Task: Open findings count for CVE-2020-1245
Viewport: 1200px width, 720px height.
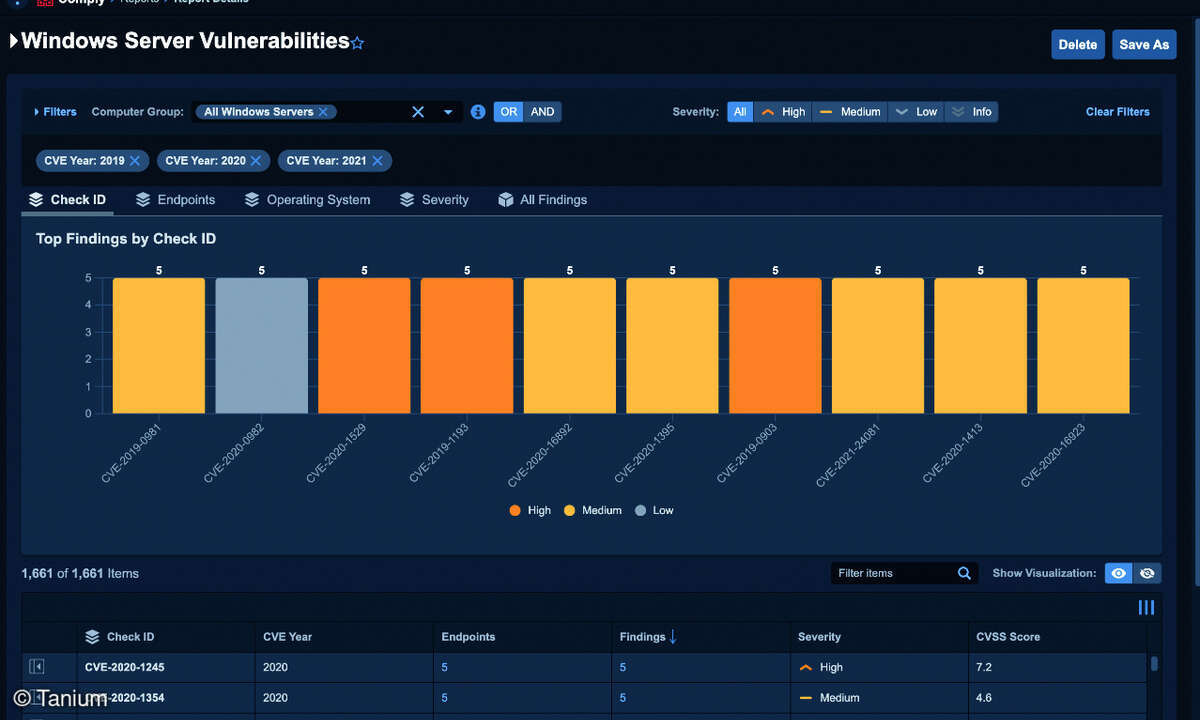Action: point(623,667)
